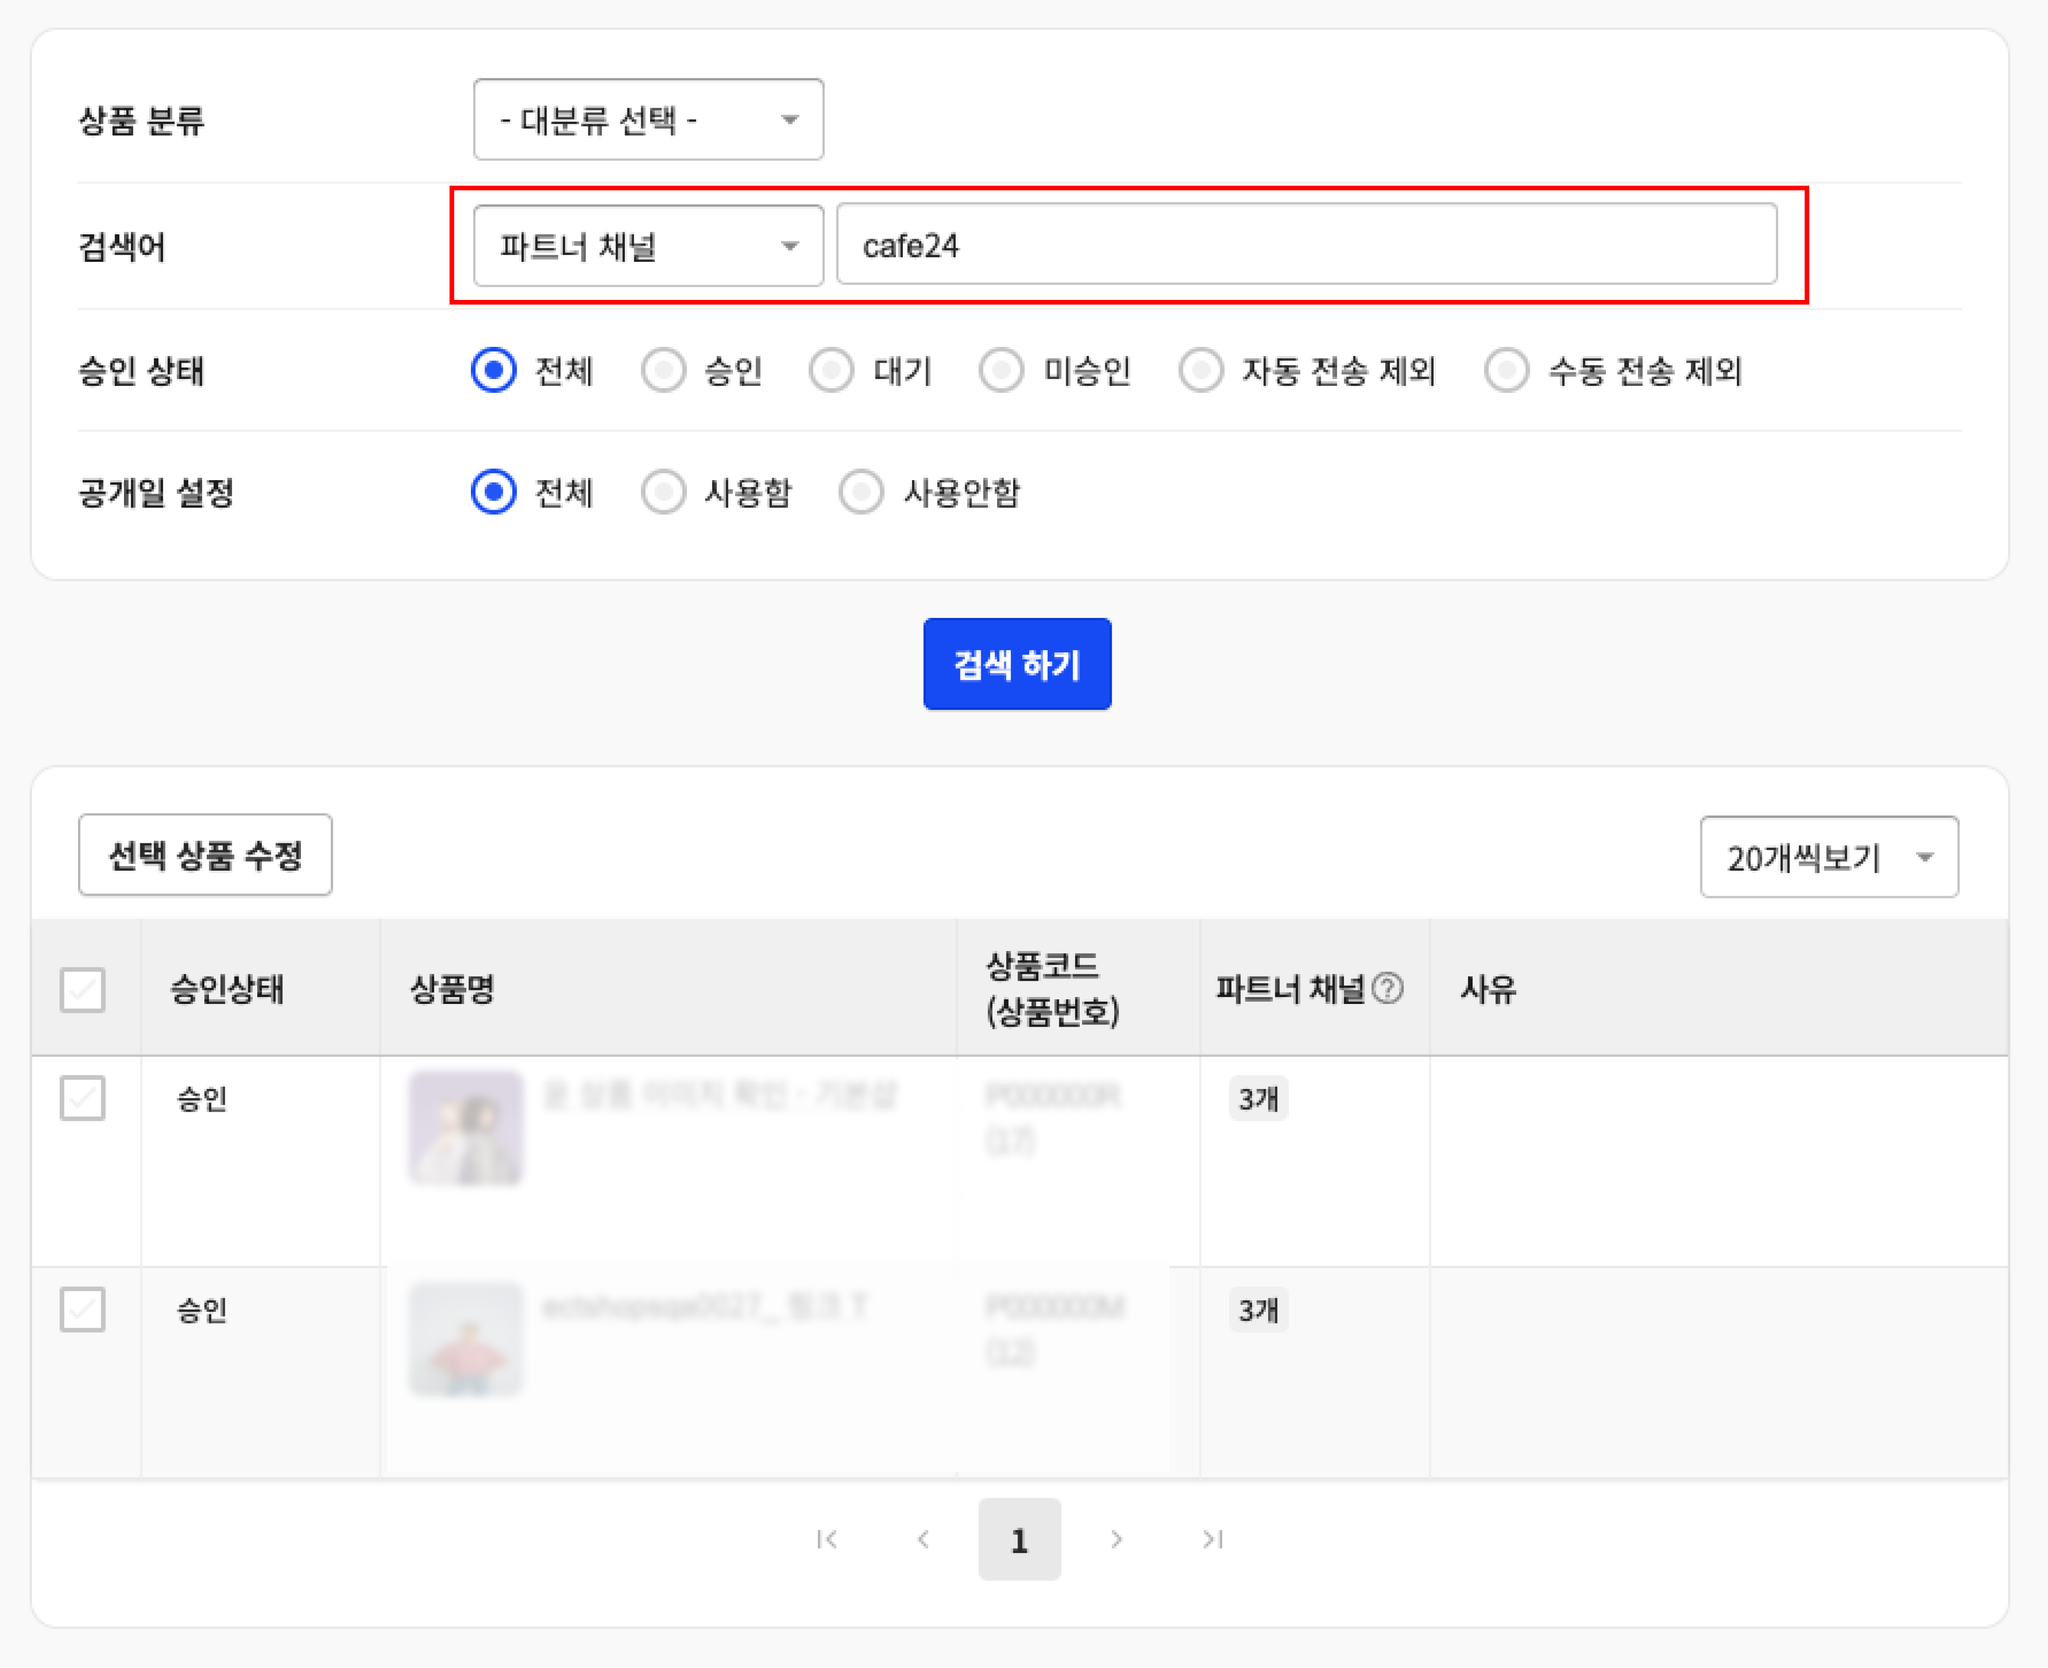Image resolution: width=2048 pixels, height=1668 pixels.
Task: Go to previous page arrow icon
Action: point(923,1539)
